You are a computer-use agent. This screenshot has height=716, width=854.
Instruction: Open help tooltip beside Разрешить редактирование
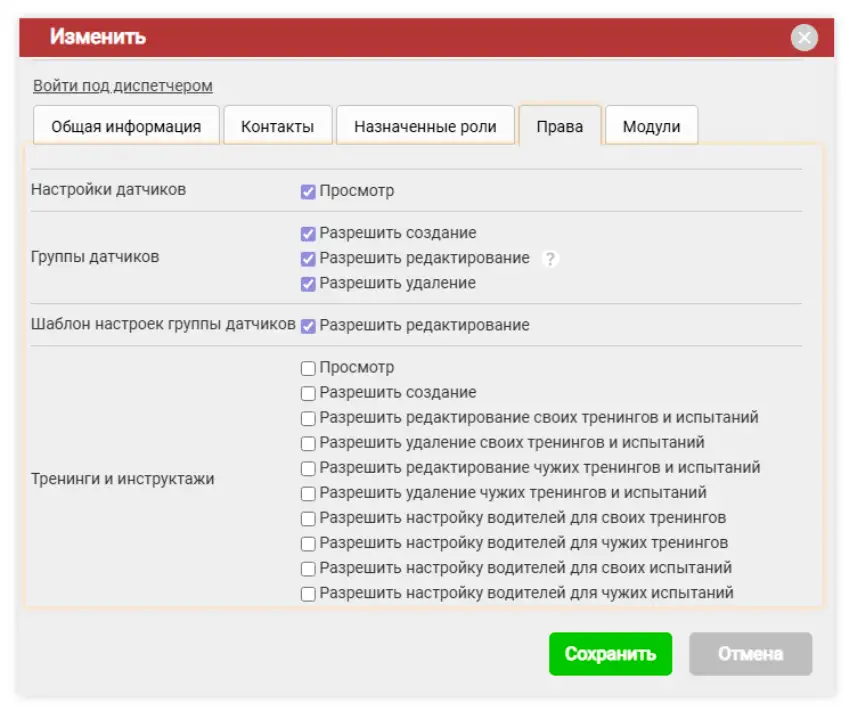[550, 258]
